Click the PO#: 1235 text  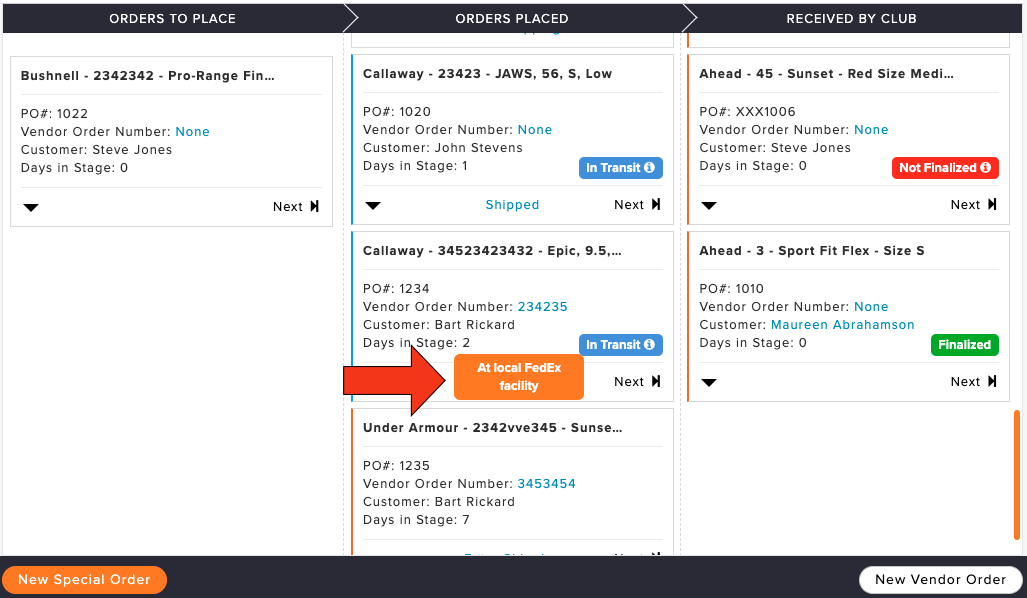click(396, 465)
